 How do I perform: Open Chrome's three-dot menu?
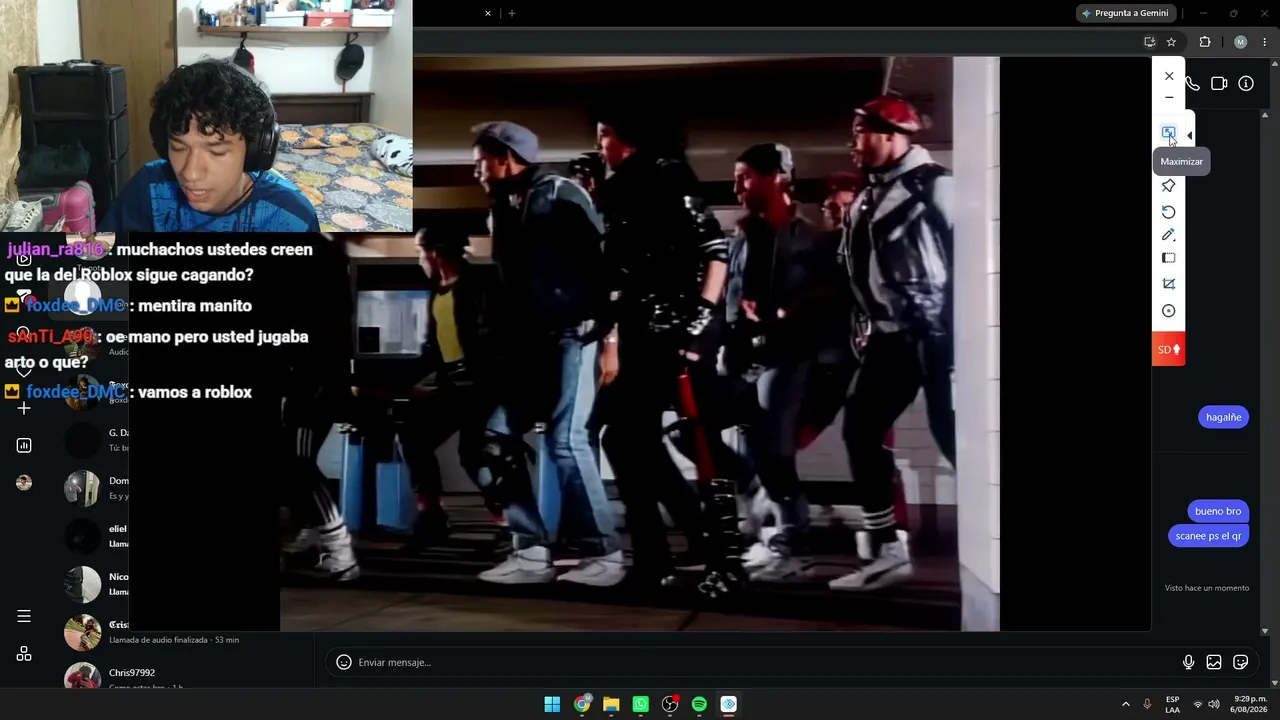1264,42
